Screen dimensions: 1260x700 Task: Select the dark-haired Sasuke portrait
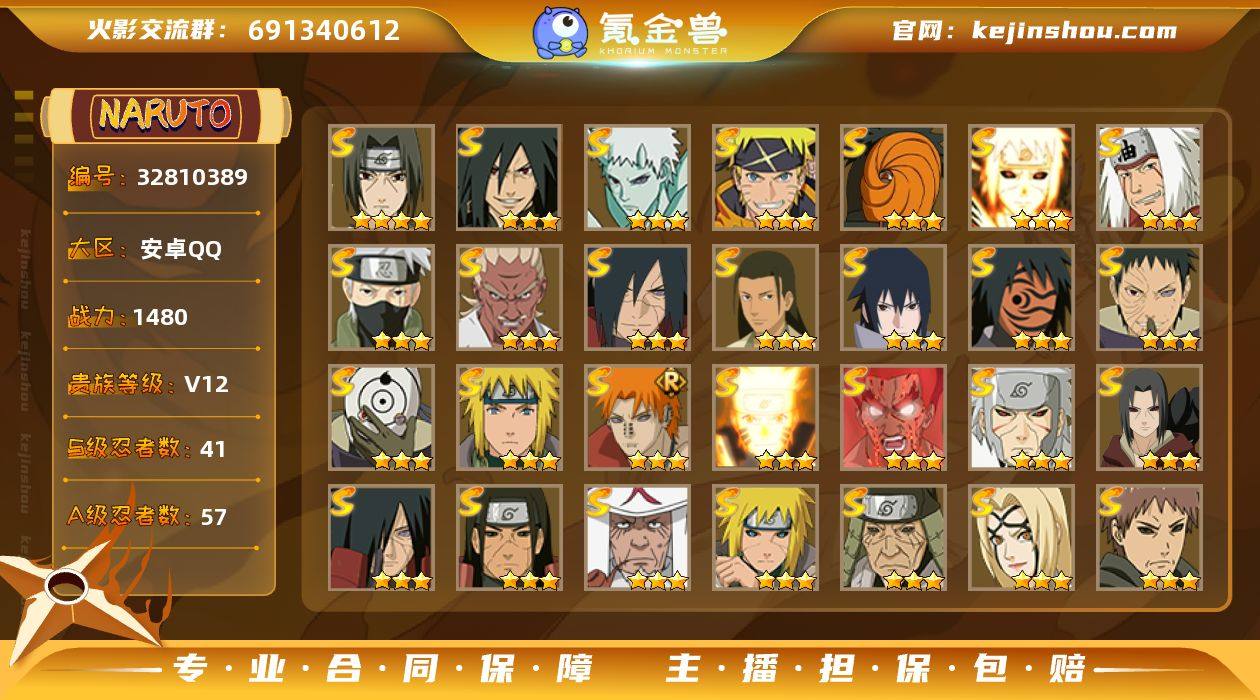tap(893, 298)
